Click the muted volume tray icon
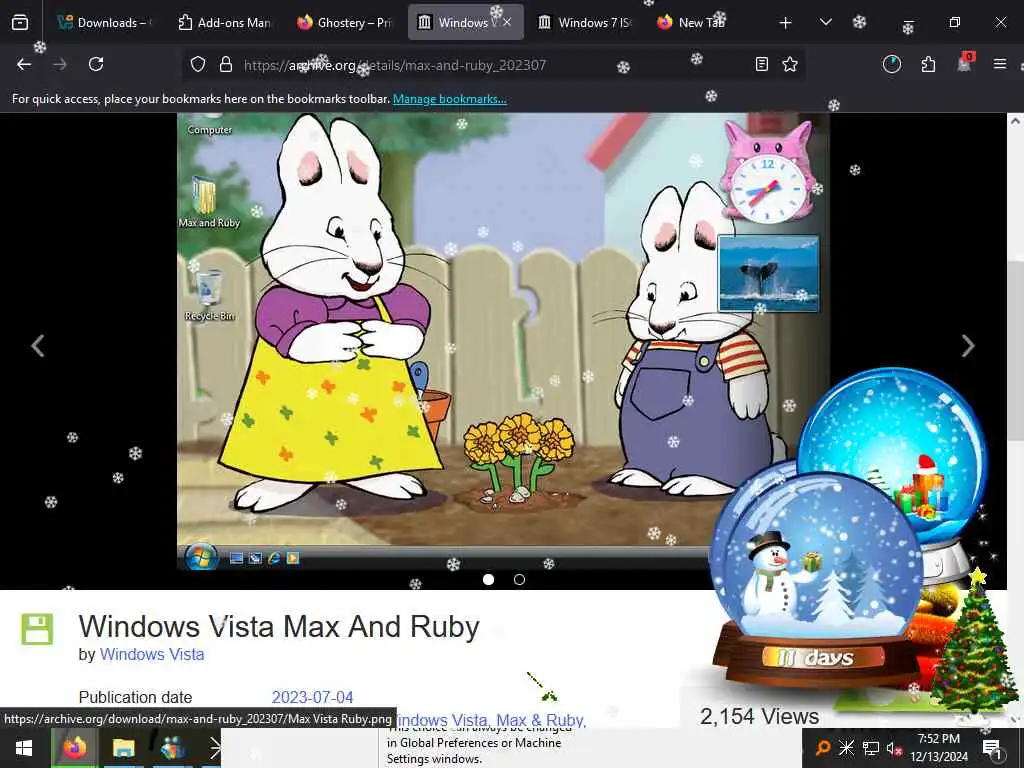 (x=894, y=748)
